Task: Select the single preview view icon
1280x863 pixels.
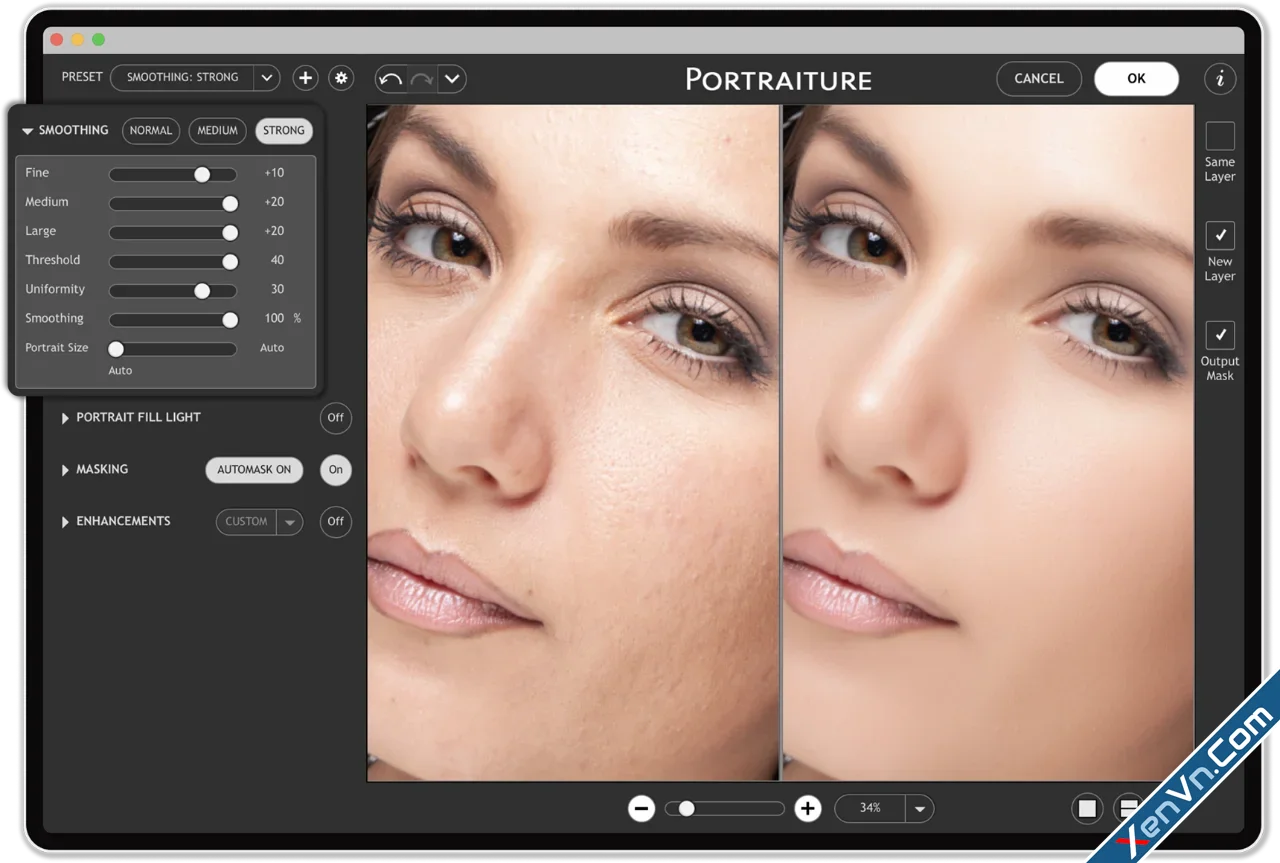Action: (1087, 808)
